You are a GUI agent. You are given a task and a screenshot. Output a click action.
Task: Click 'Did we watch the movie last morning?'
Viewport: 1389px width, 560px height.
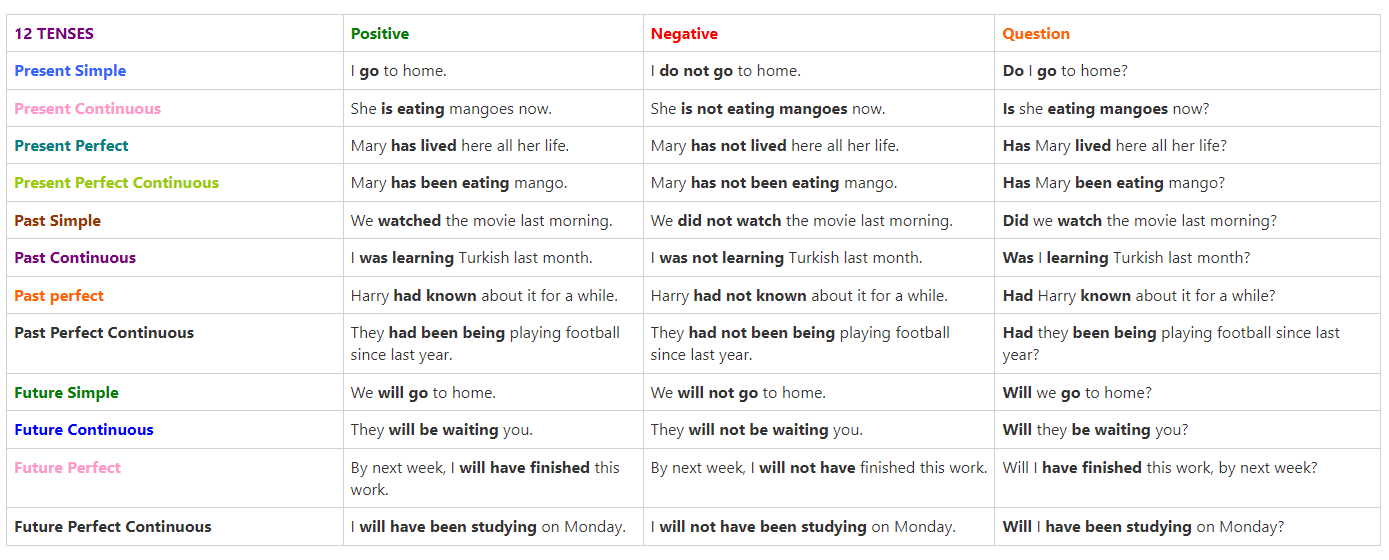click(x=1139, y=221)
